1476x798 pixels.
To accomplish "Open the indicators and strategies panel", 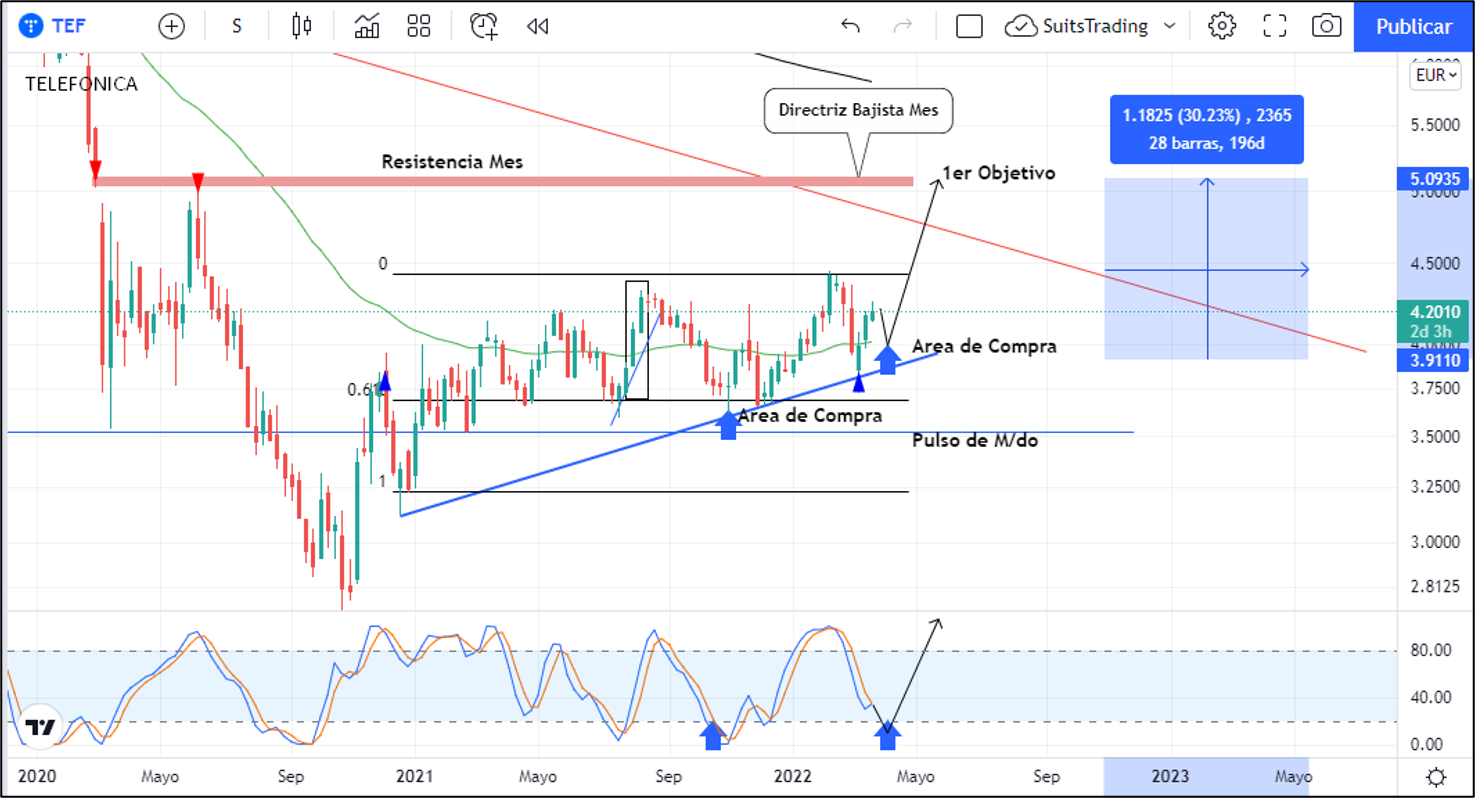I will [x=367, y=26].
